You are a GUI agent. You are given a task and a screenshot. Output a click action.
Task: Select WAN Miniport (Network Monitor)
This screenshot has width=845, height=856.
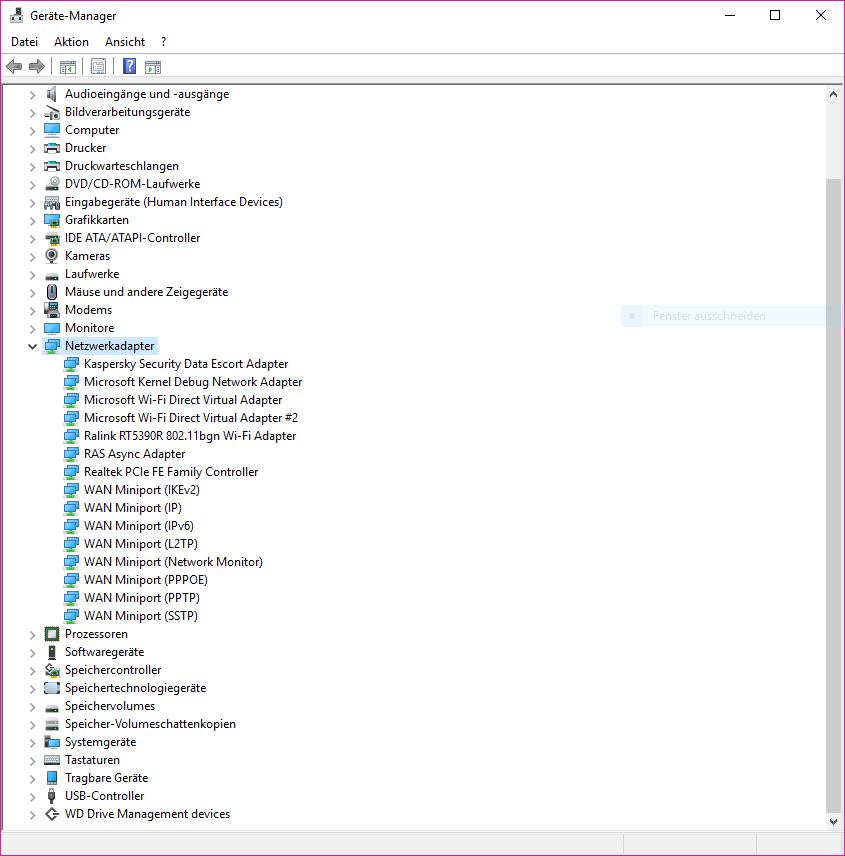pyautogui.click(x=173, y=562)
